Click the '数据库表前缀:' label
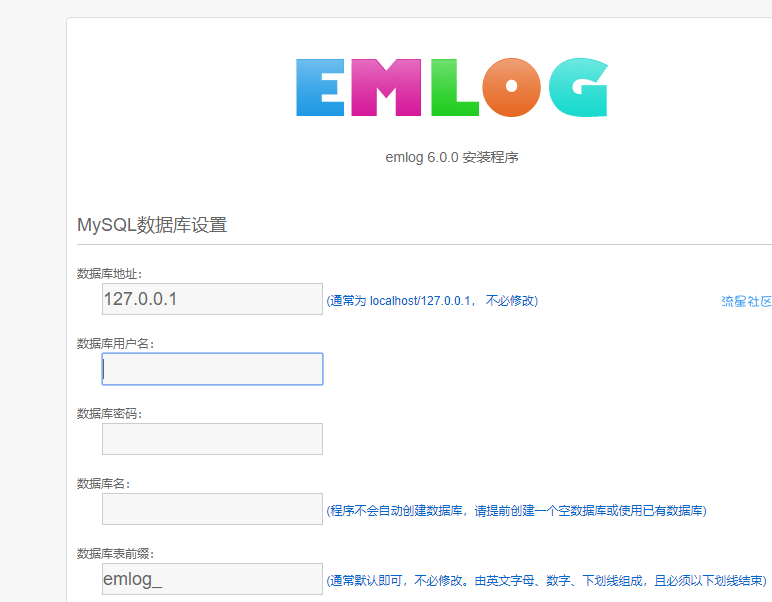Image resolution: width=772 pixels, height=602 pixels. coord(115,554)
